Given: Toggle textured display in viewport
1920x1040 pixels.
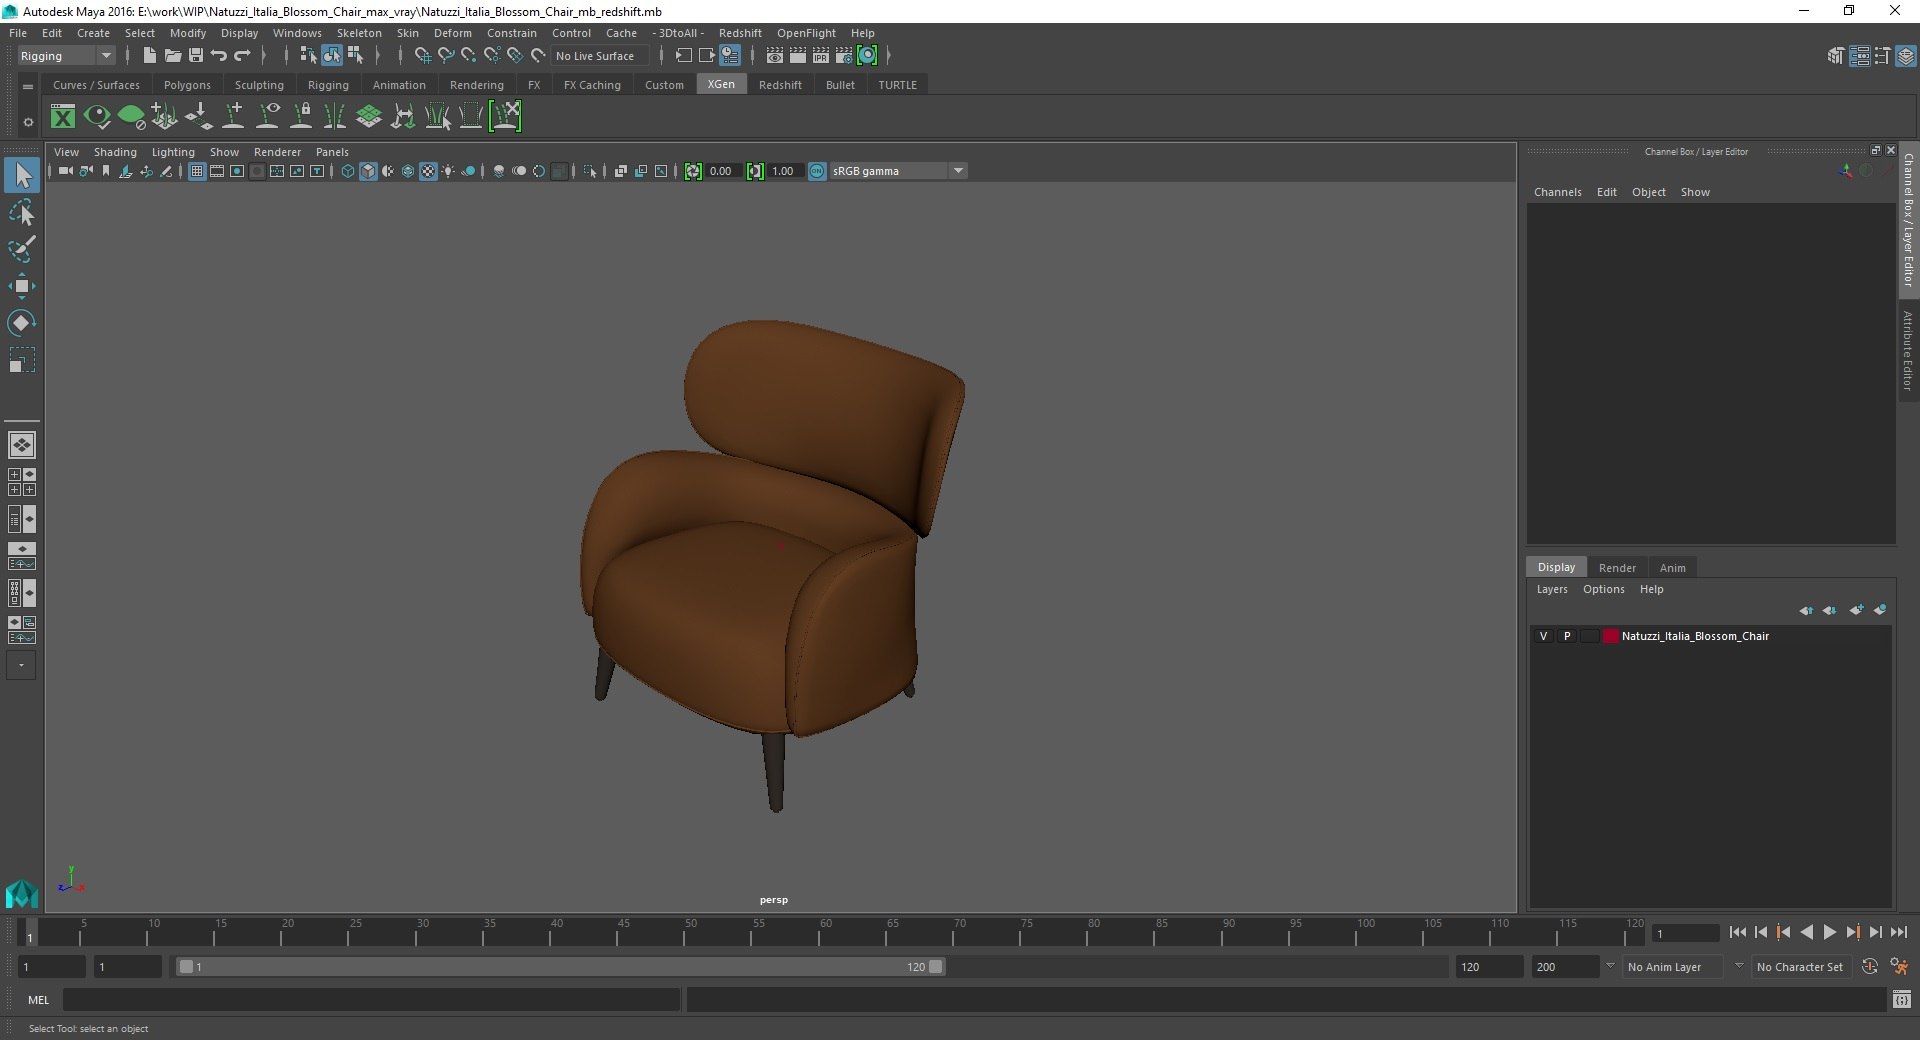Looking at the screenshot, I should (x=428, y=171).
